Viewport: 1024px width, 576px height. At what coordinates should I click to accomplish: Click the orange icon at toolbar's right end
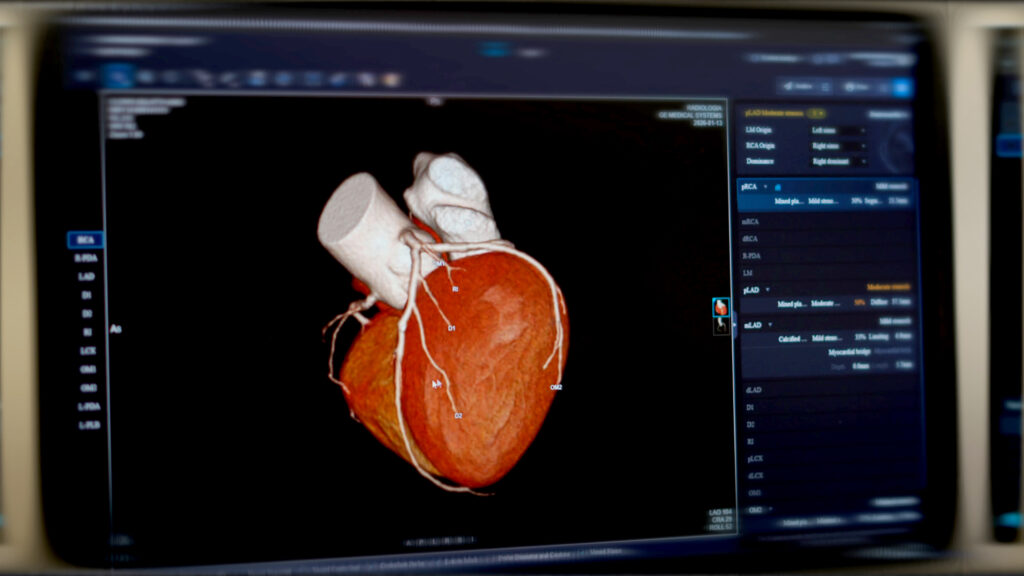coord(391,79)
